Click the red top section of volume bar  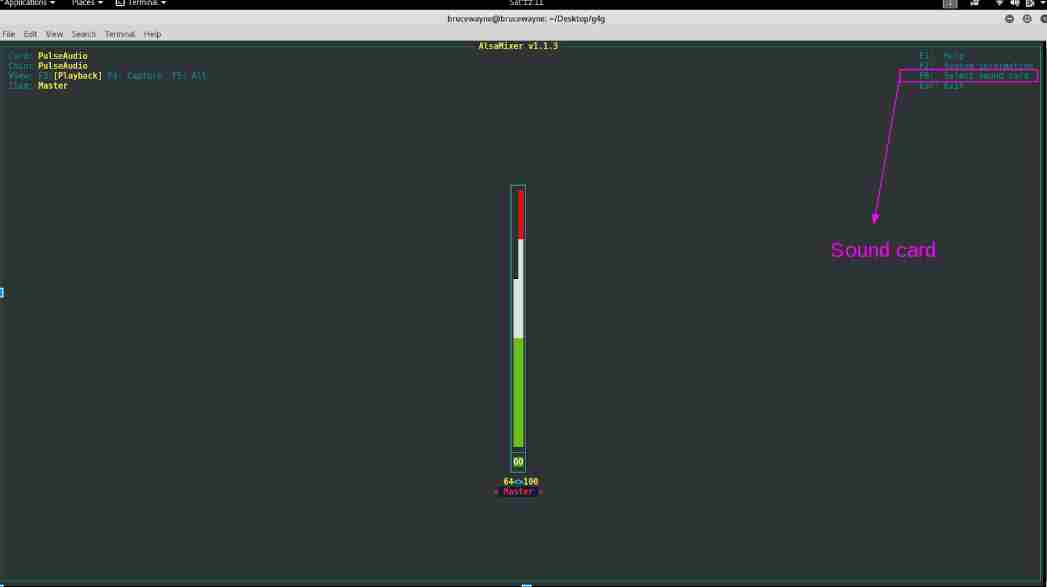click(520, 214)
